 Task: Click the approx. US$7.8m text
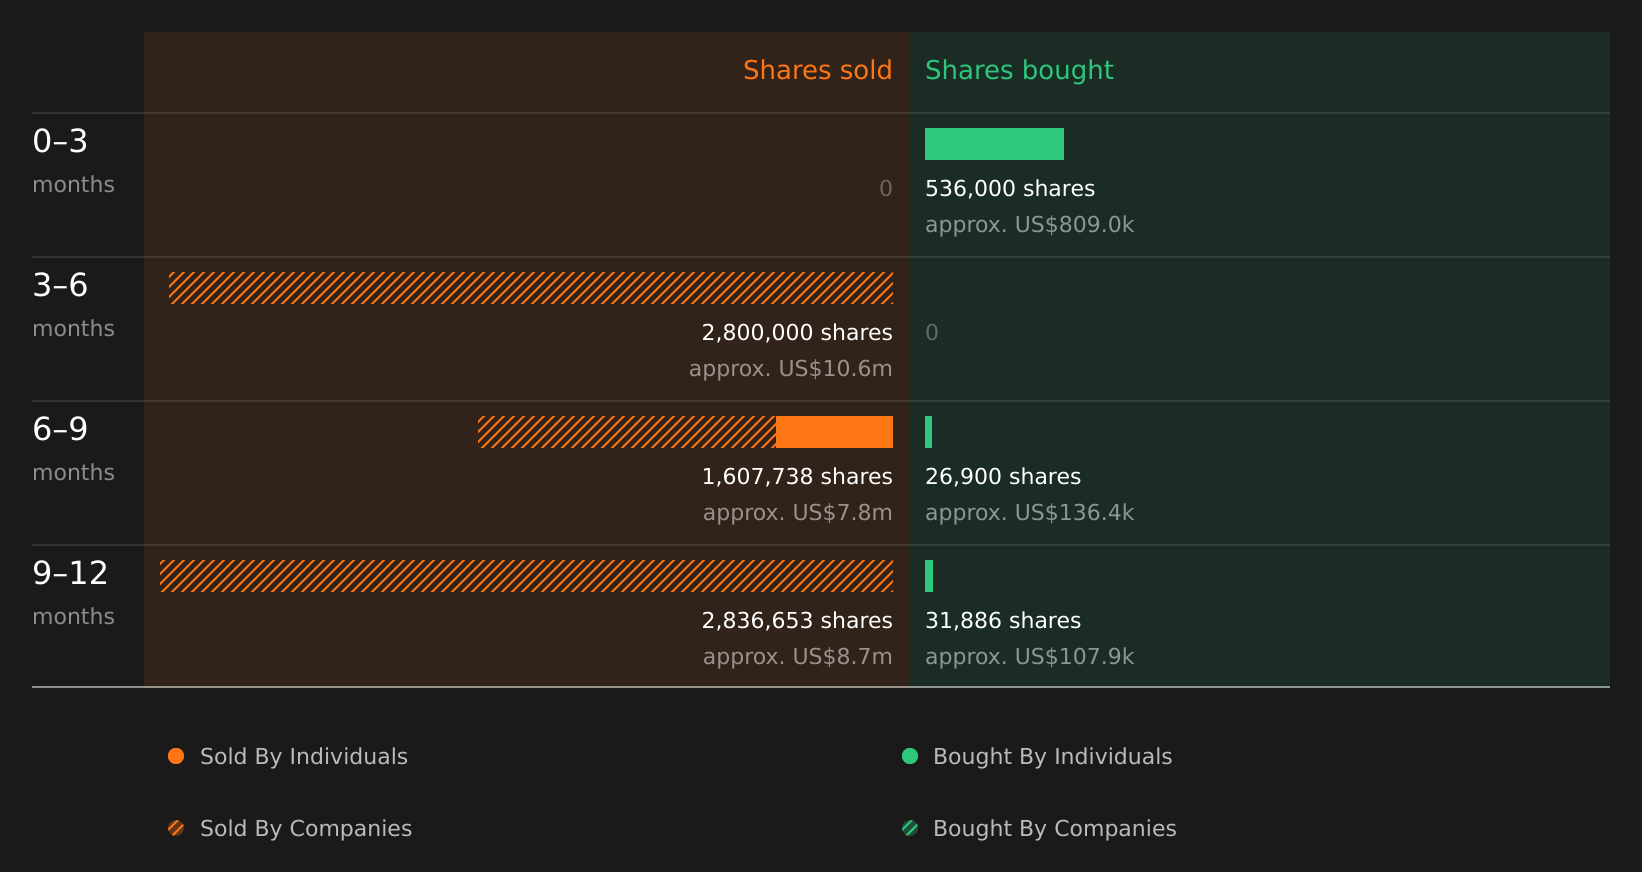pyautogui.click(x=798, y=513)
